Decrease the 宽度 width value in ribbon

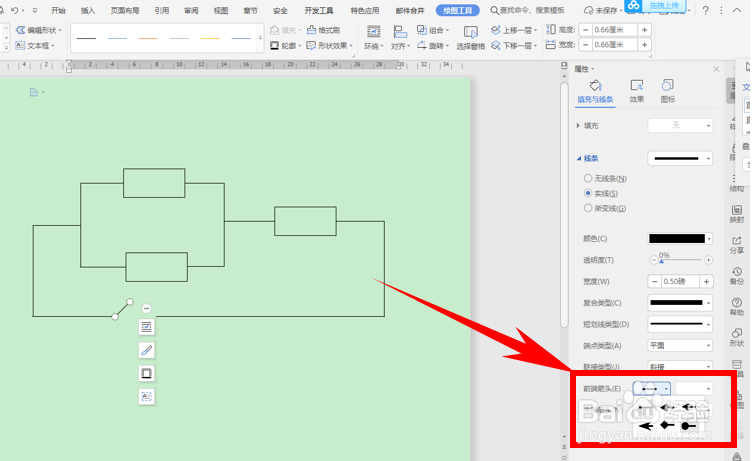pyautogui.click(x=585, y=45)
